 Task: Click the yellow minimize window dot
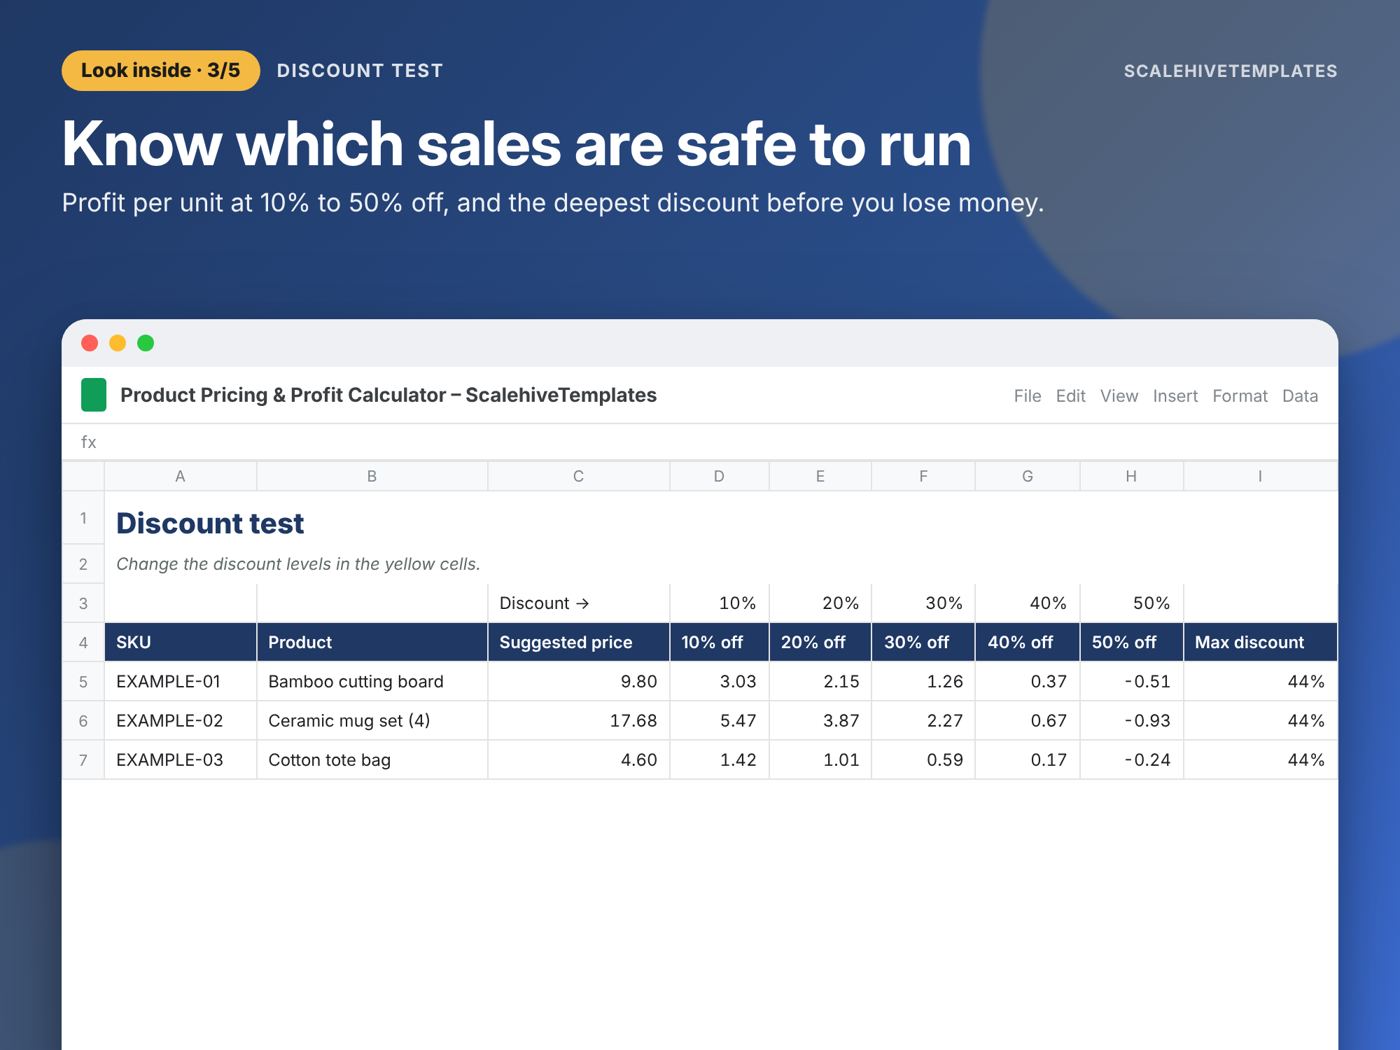tap(117, 343)
